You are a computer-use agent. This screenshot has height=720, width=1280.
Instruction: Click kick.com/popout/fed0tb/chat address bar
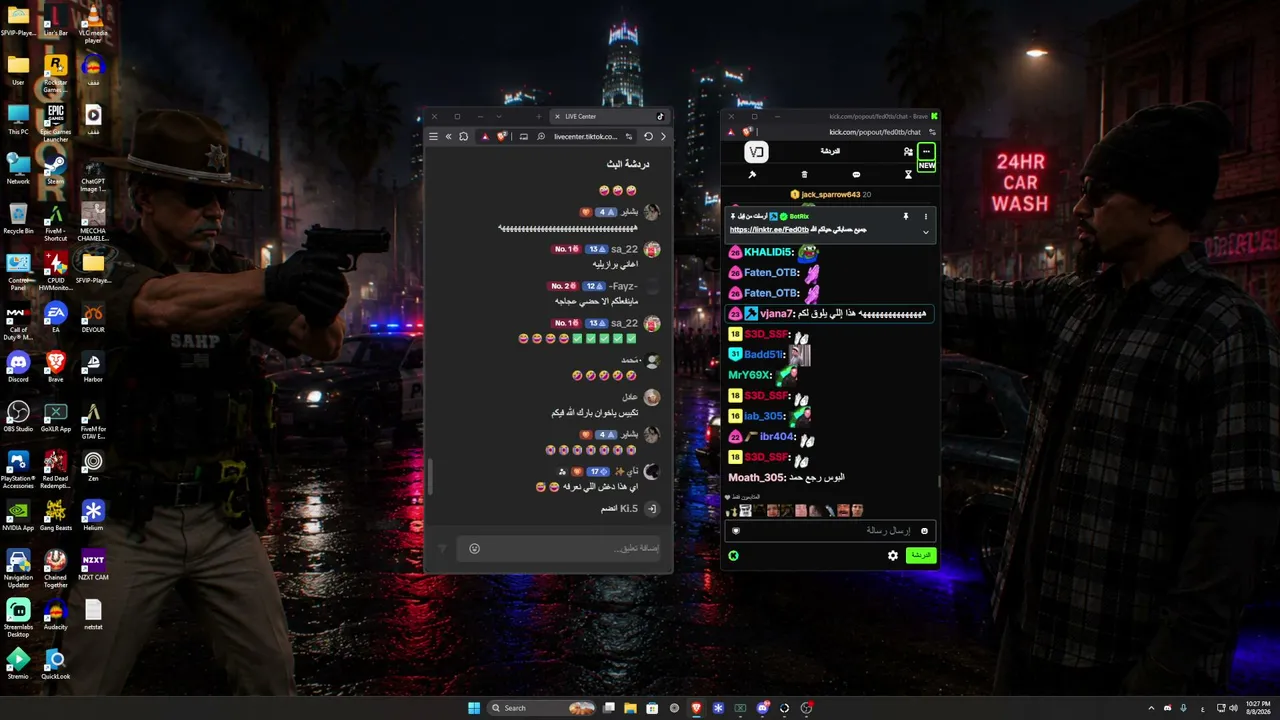(875, 132)
